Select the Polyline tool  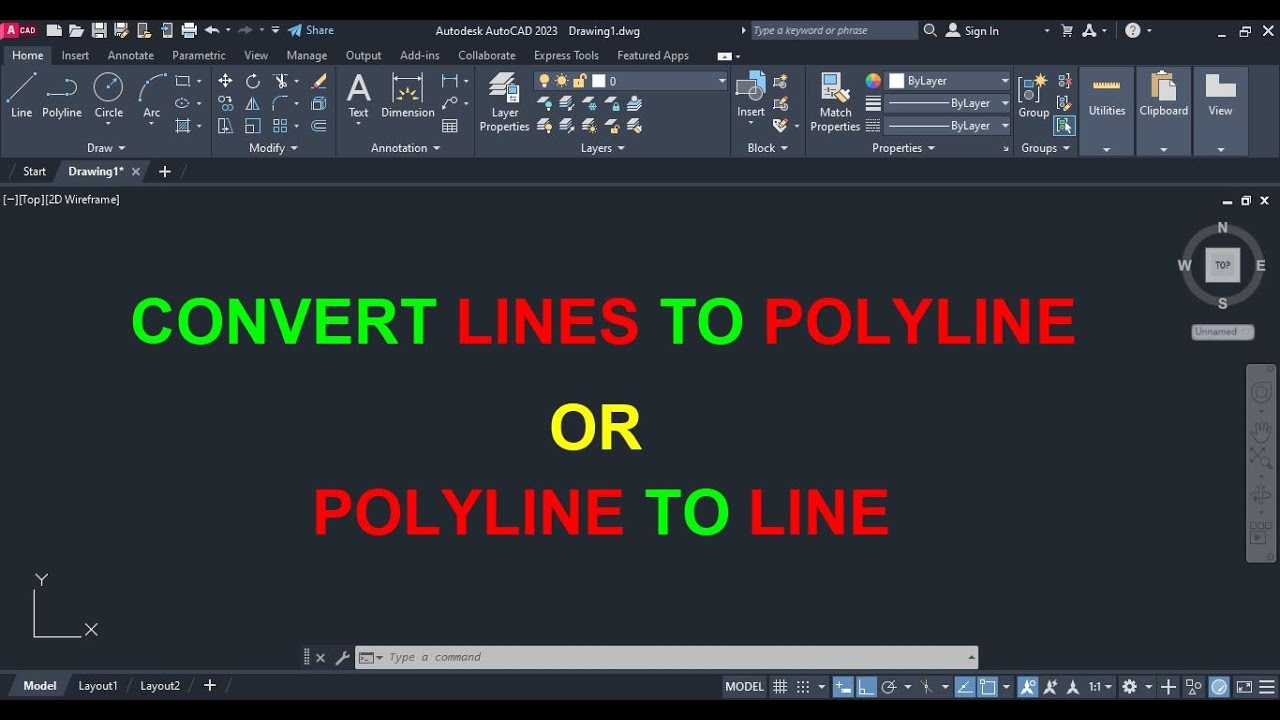(62, 96)
